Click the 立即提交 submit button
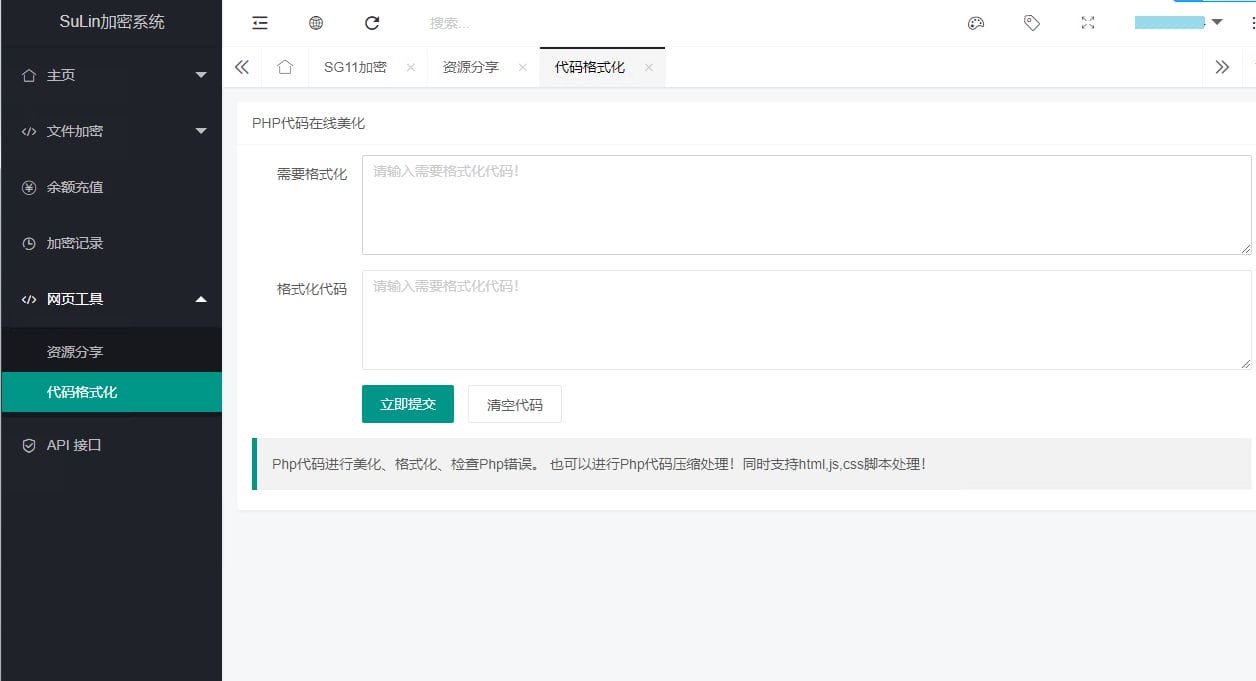 (x=407, y=404)
